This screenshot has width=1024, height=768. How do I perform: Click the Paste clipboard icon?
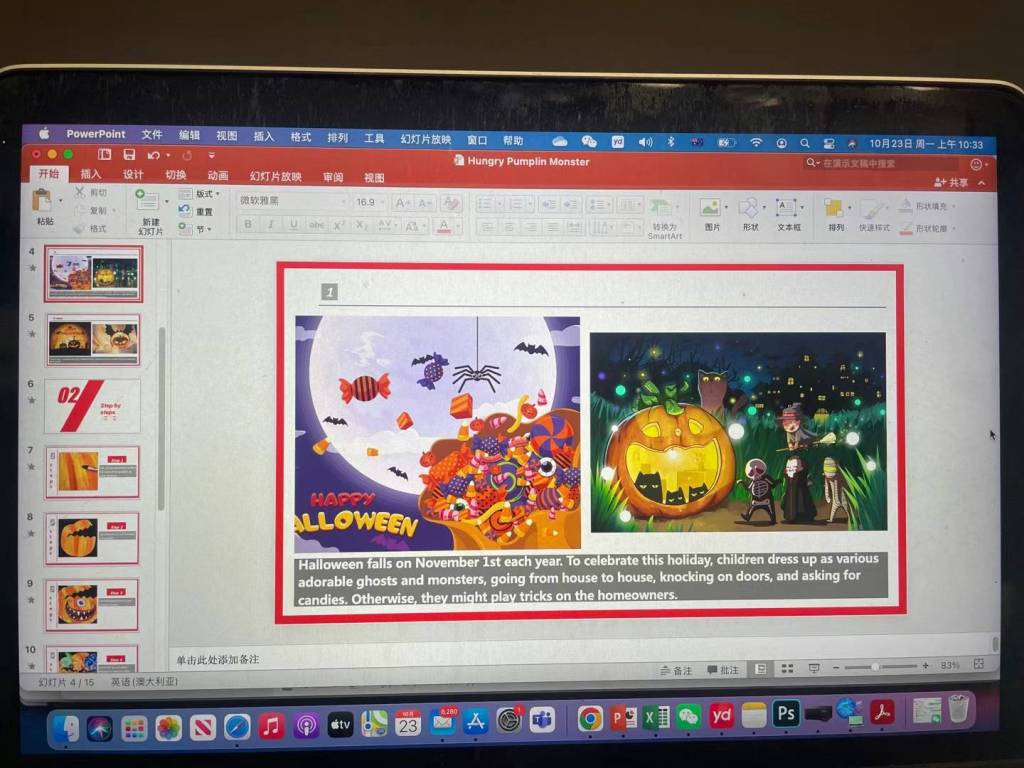[42, 201]
